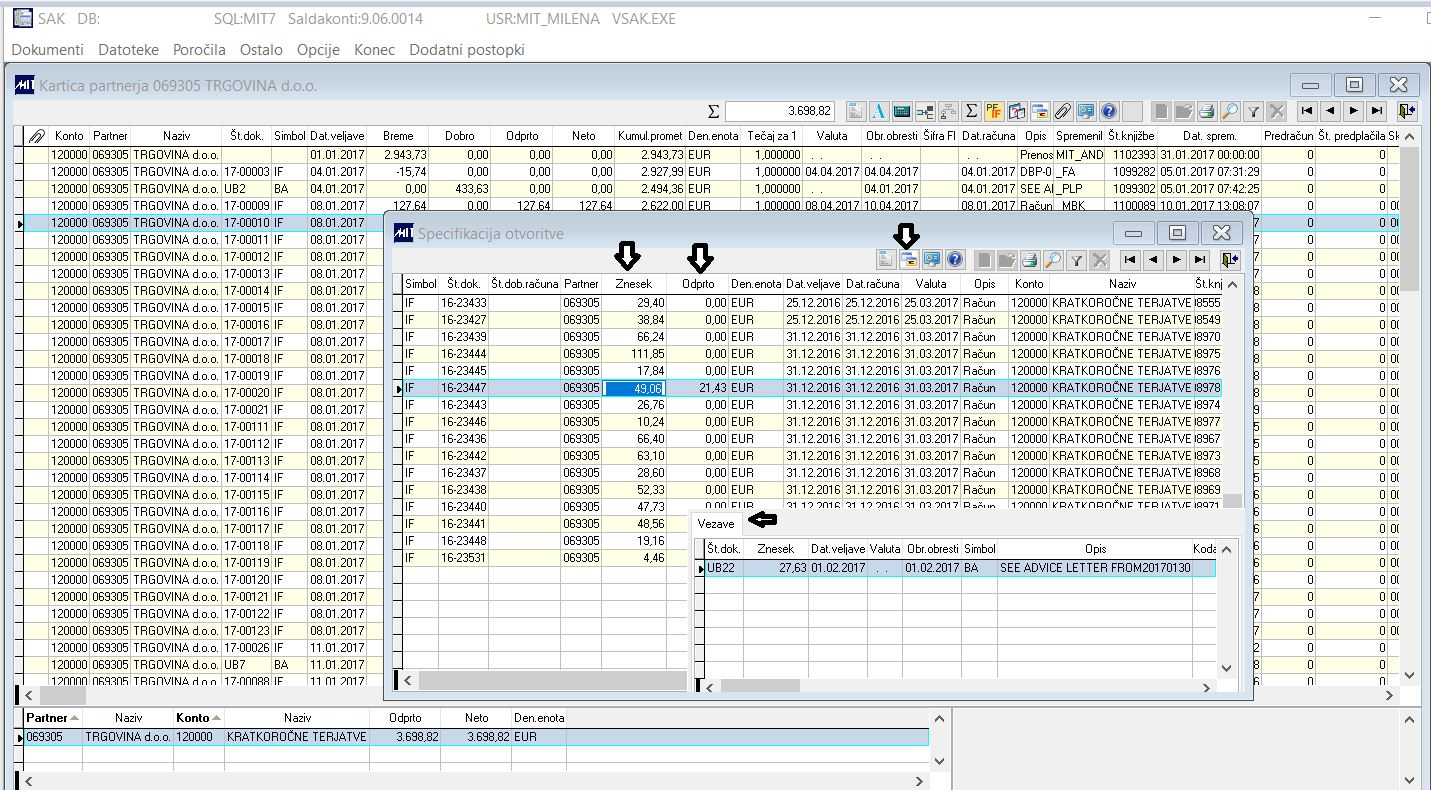Click the paperclip attachment icon in main toolbar

tap(1063, 111)
